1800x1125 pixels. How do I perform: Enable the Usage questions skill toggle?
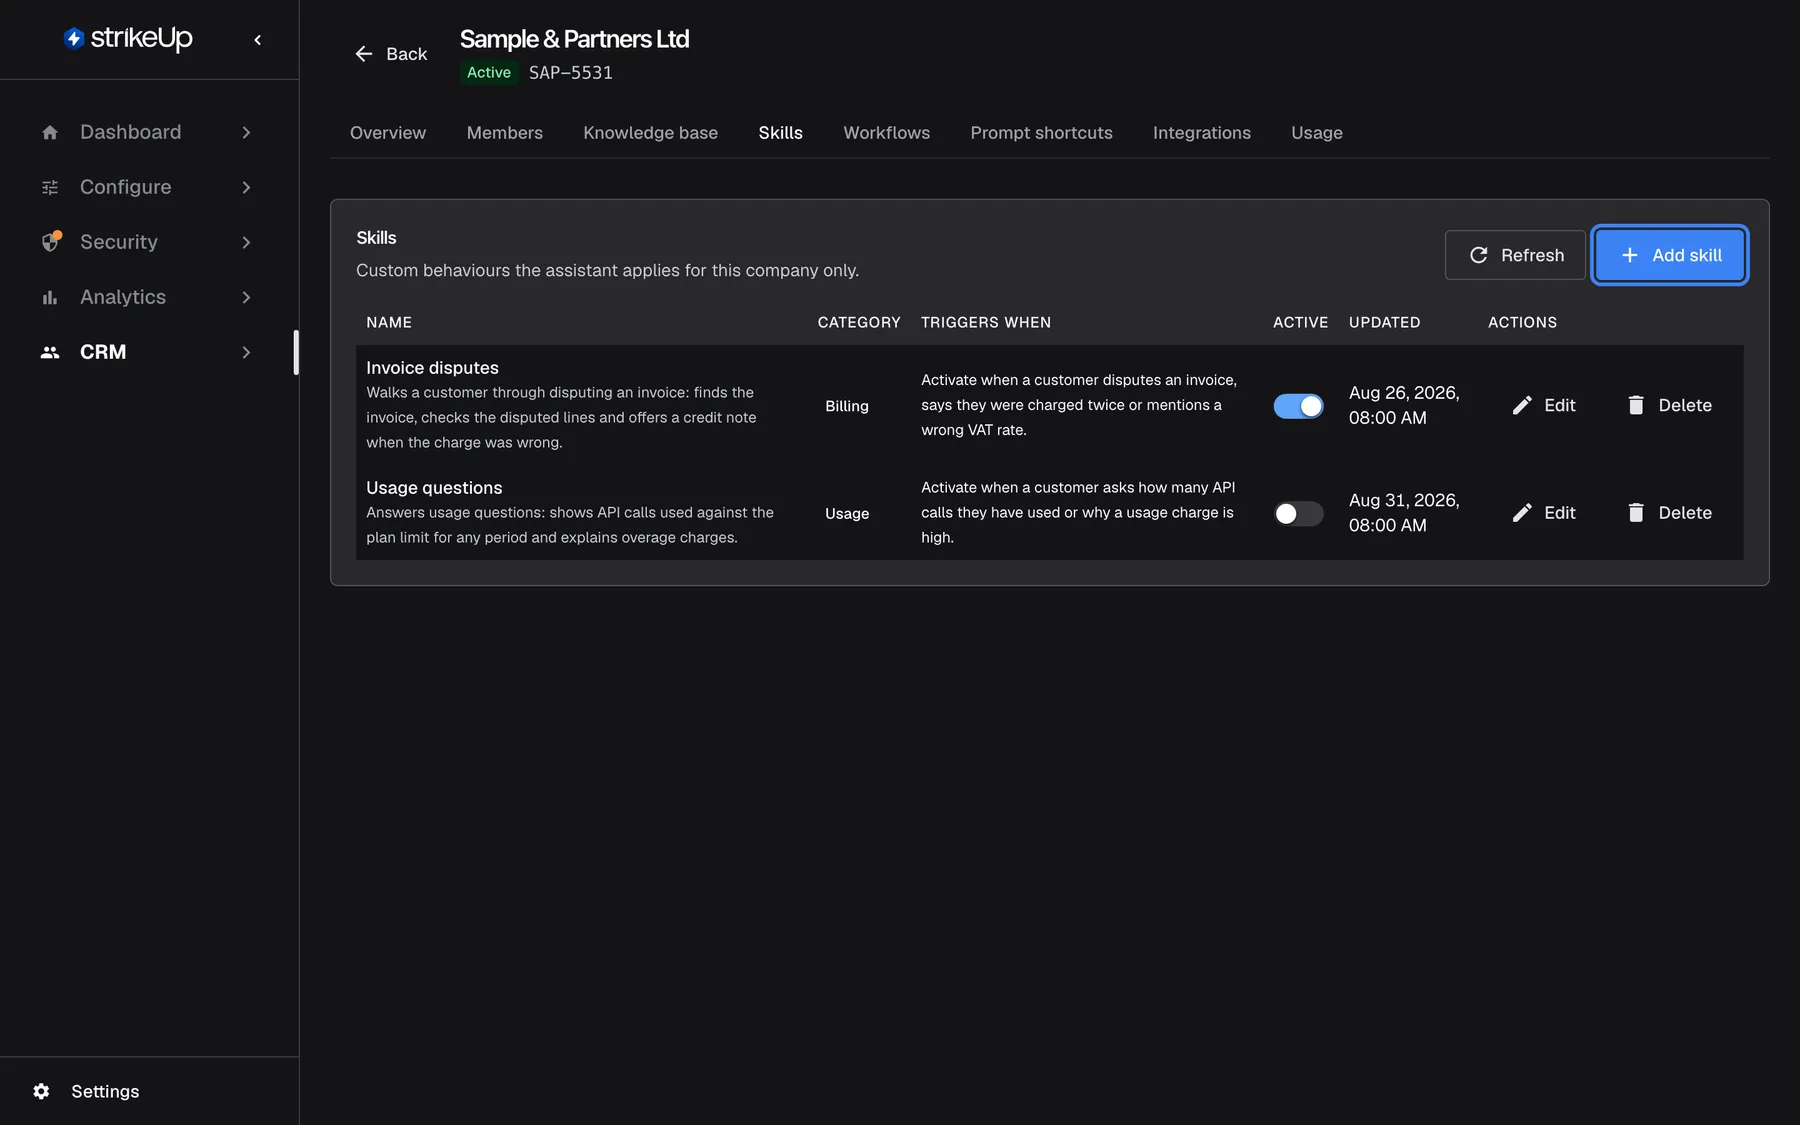coord(1298,513)
